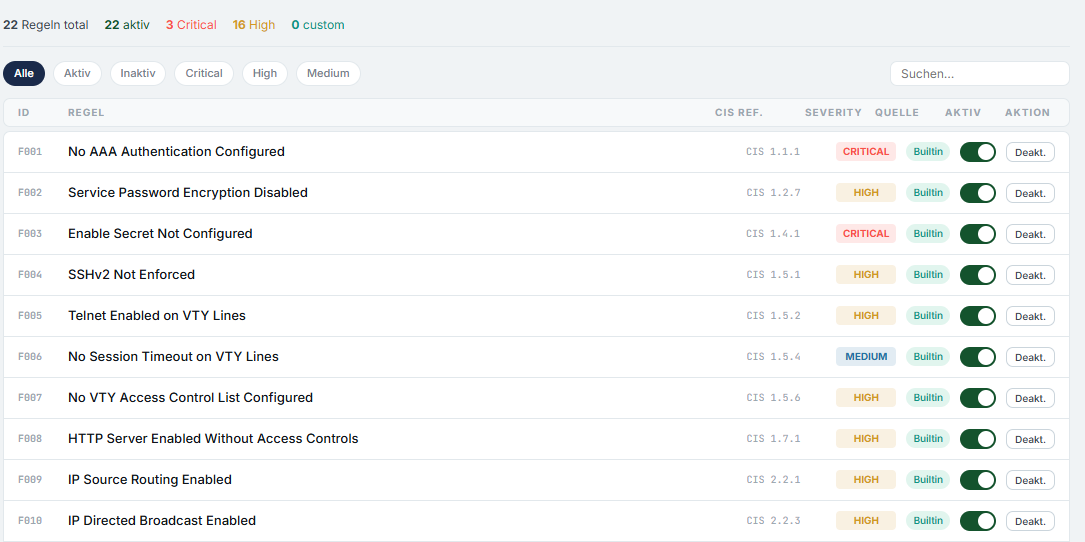Disable Telnet Enabled on VTY Lines toggle
1085x542 pixels.
[977, 316]
